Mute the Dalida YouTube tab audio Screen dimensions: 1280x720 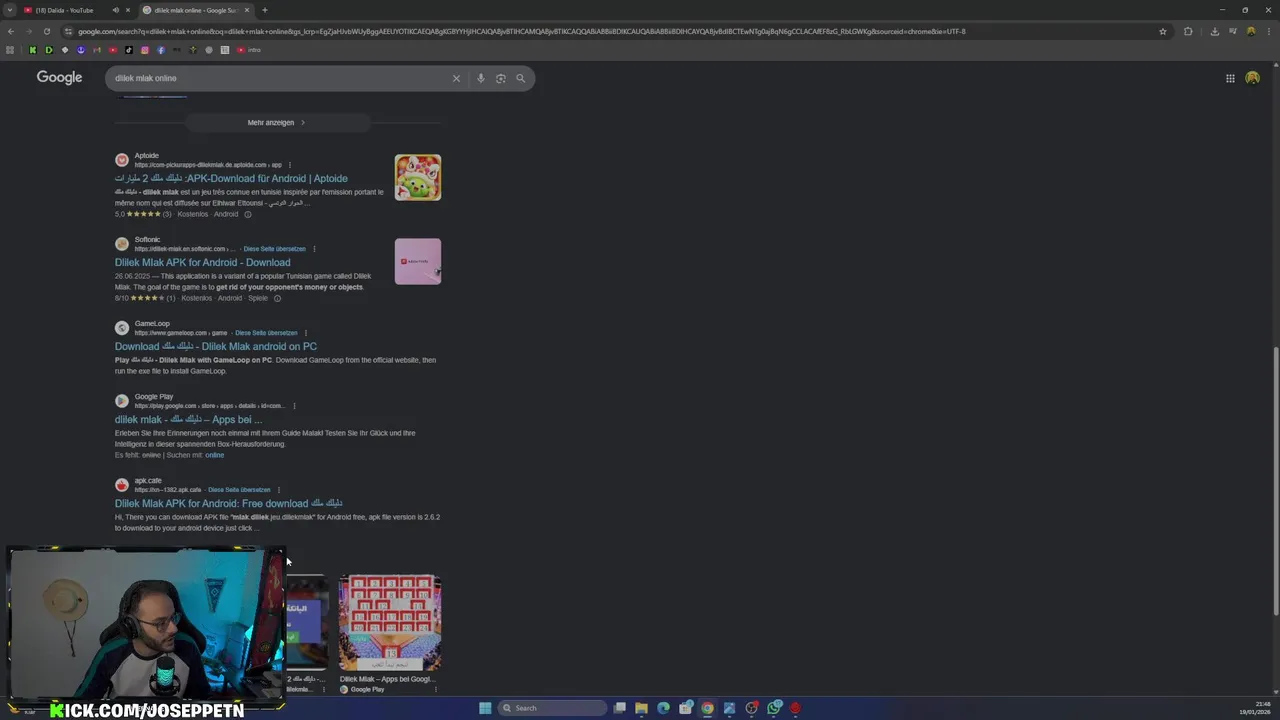click(x=116, y=10)
